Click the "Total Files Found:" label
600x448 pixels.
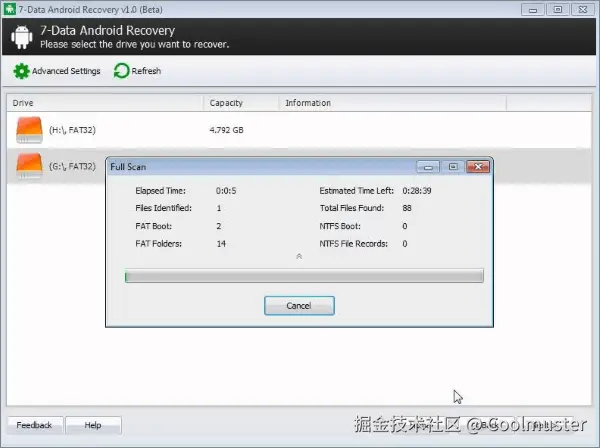pos(352,208)
